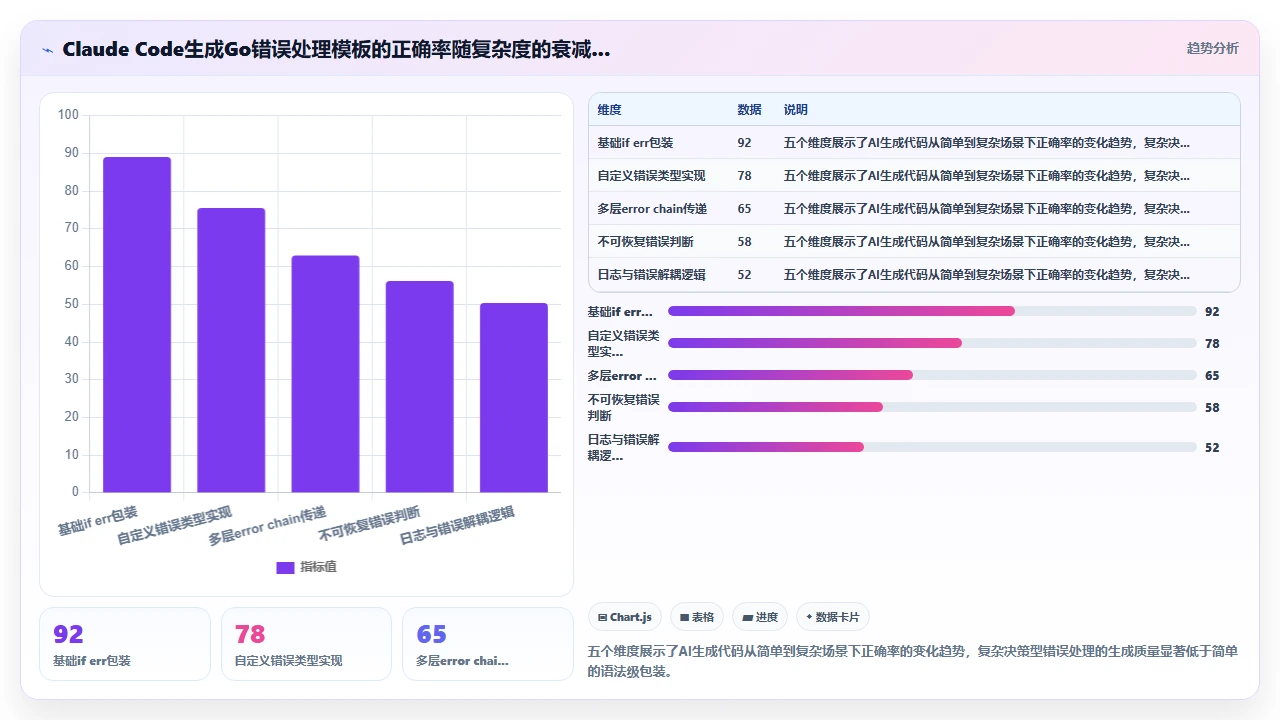
Task: Click the 多层error chain传递 bar in chart
Action: pos(325,374)
